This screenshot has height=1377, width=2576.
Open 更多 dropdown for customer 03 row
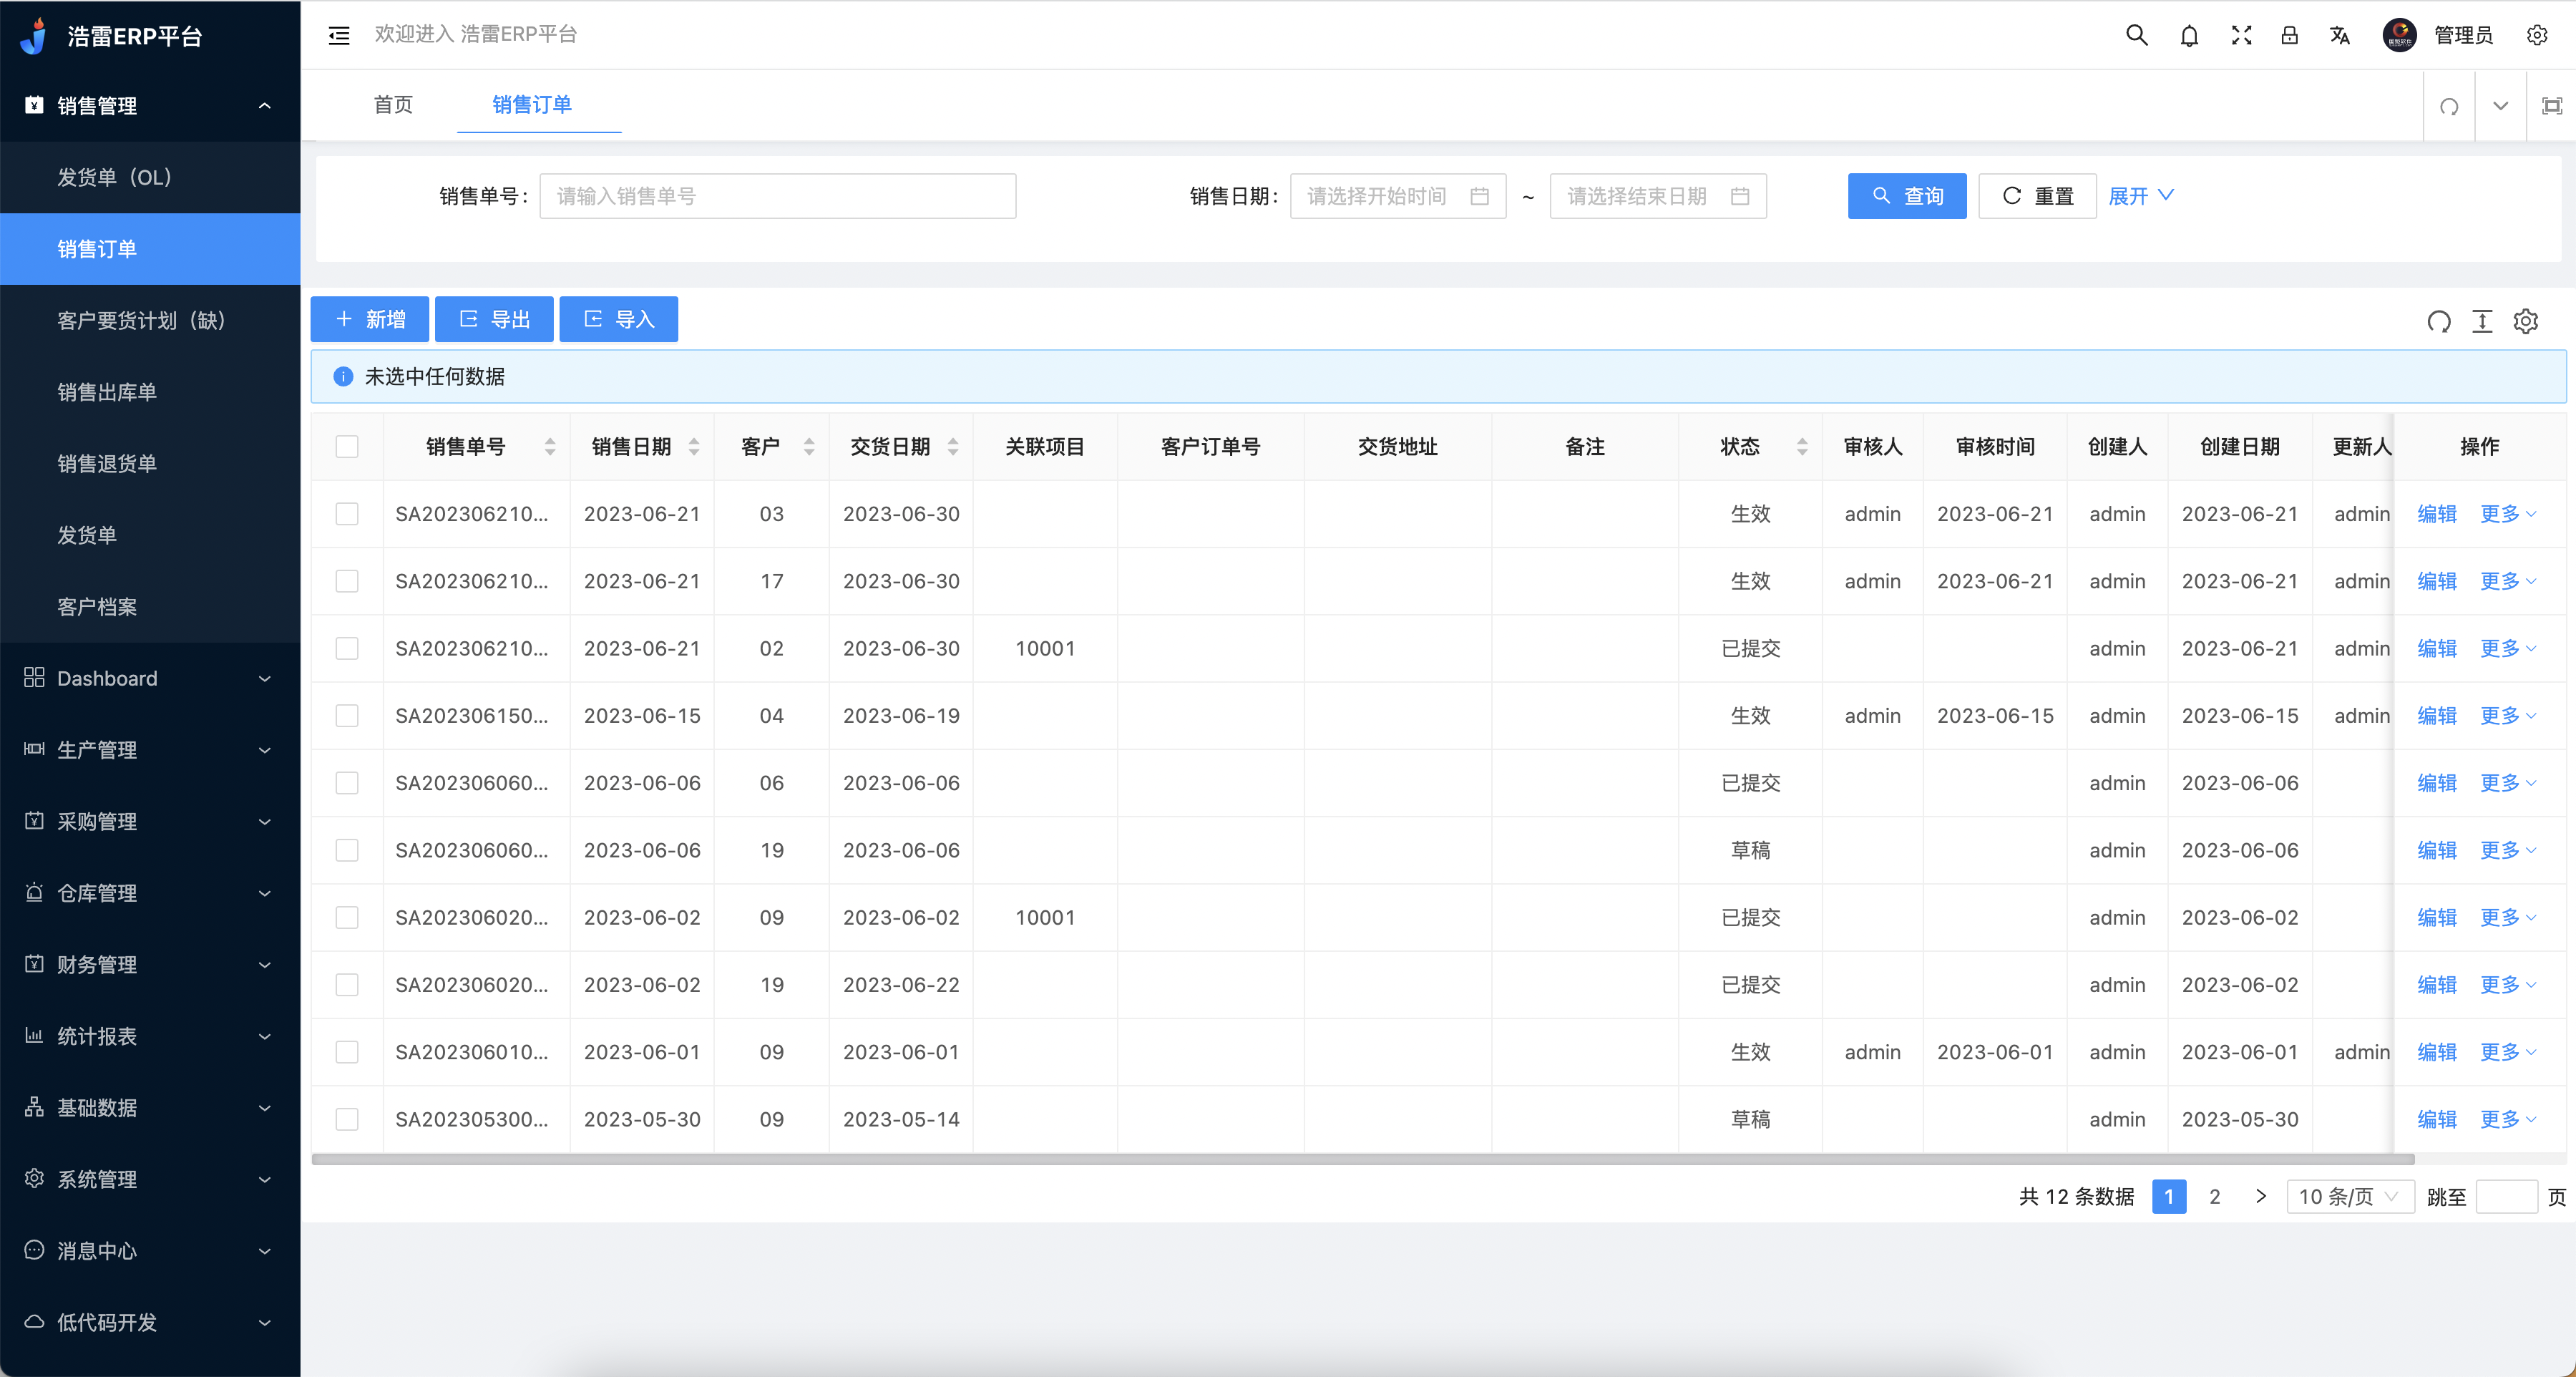pyautogui.click(x=2508, y=514)
